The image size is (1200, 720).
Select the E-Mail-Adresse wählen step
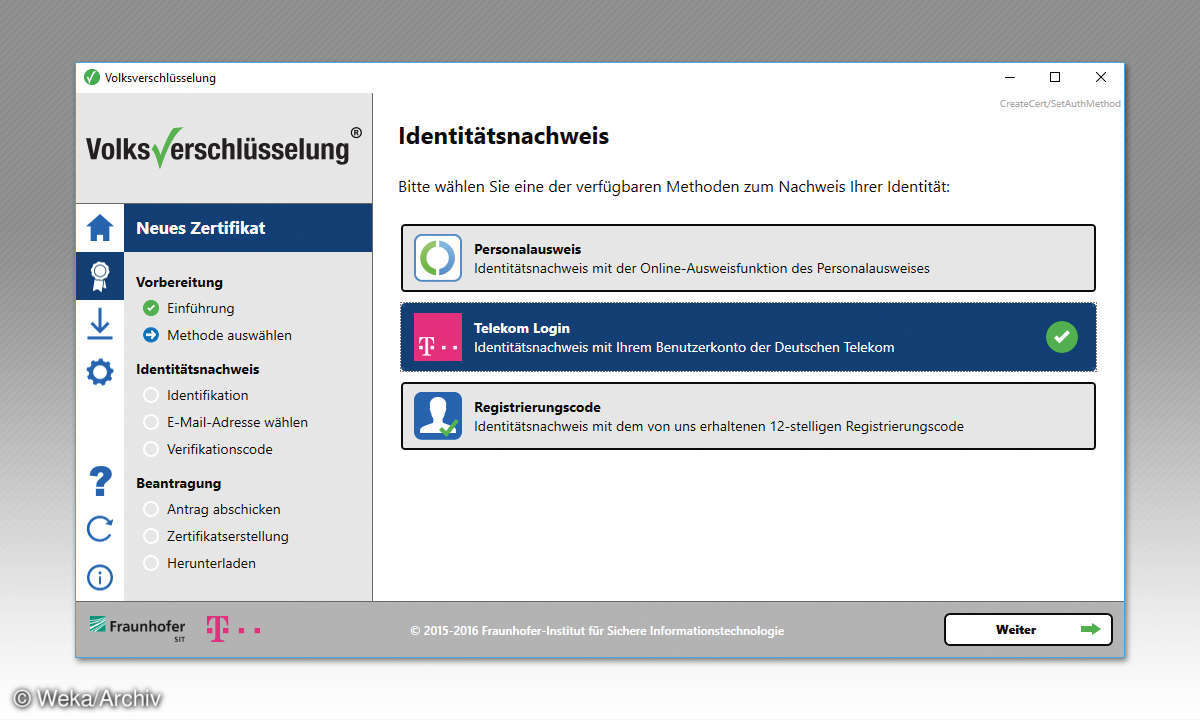click(237, 422)
